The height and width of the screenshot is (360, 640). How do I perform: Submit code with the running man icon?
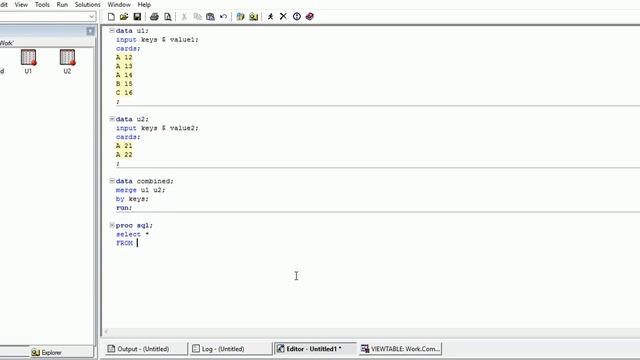[x=270, y=17]
